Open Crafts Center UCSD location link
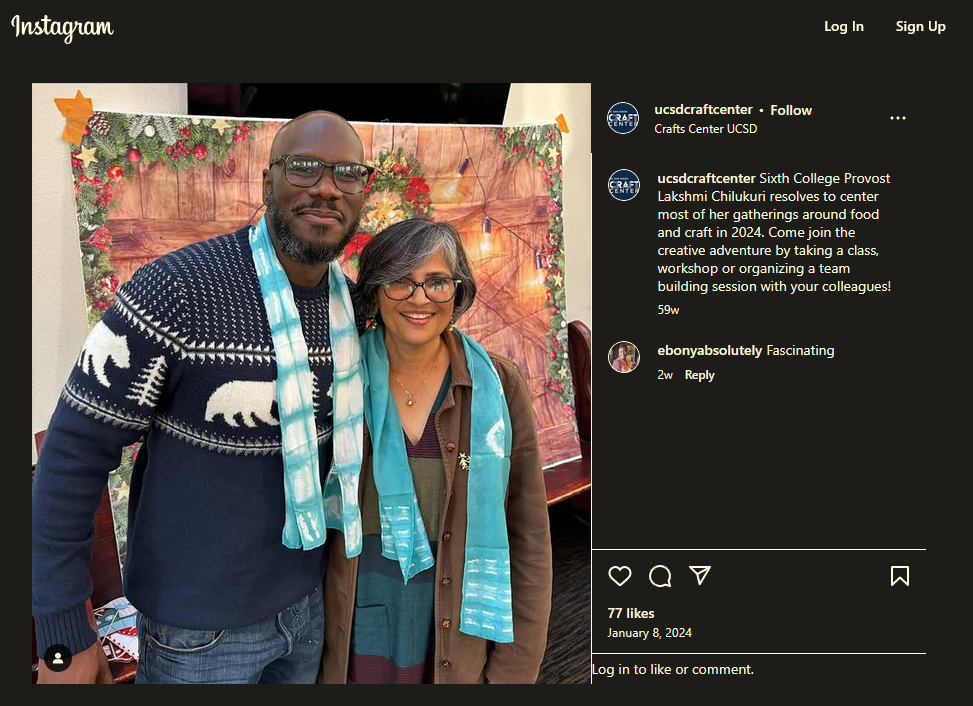The image size is (973, 706). pyautogui.click(x=706, y=128)
